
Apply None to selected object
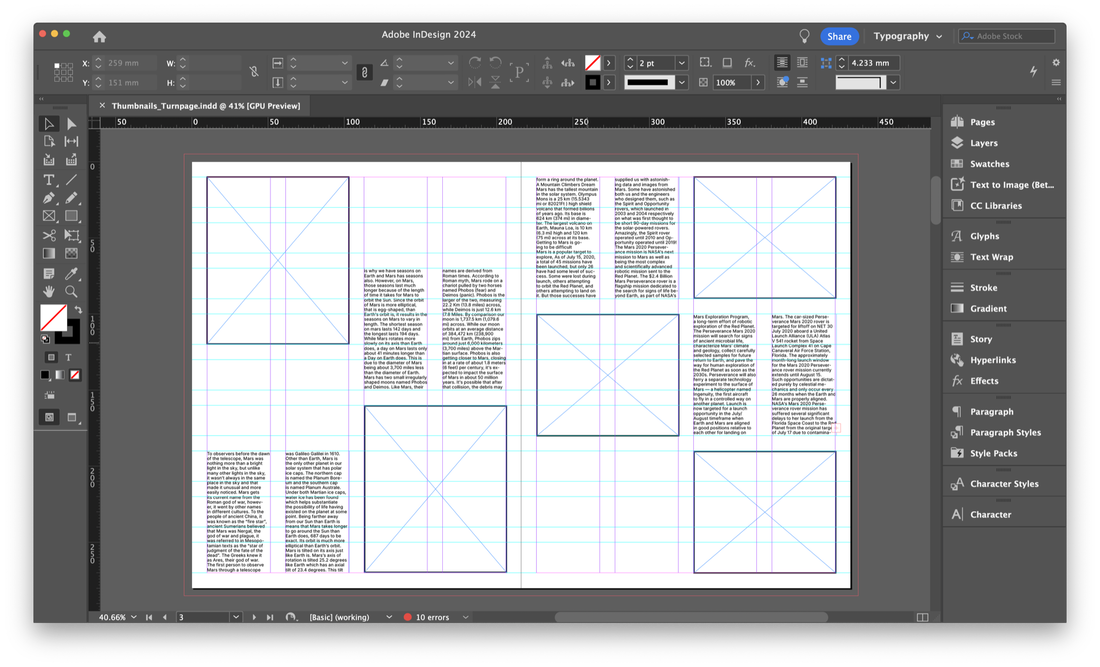[x=75, y=375]
